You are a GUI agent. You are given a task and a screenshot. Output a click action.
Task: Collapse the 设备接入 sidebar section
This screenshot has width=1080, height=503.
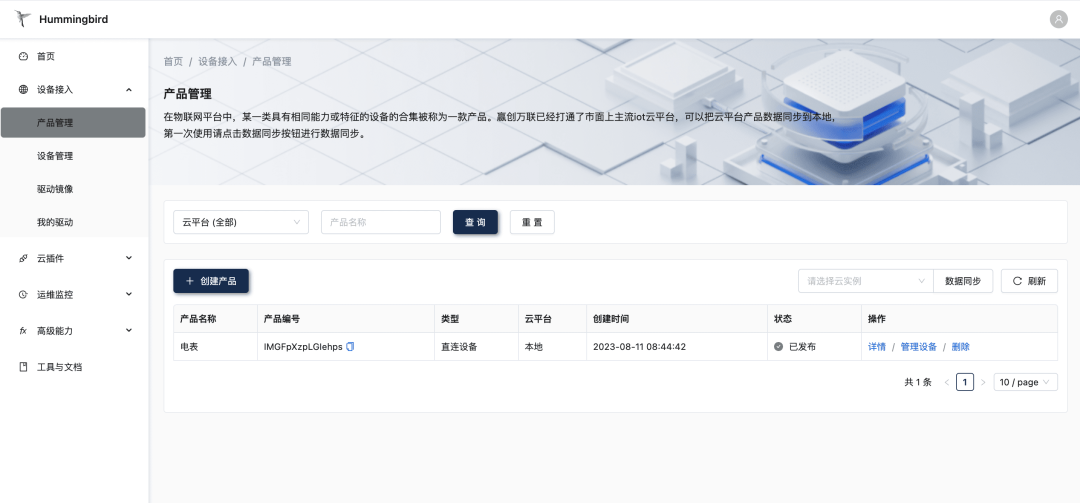click(x=128, y=89)
